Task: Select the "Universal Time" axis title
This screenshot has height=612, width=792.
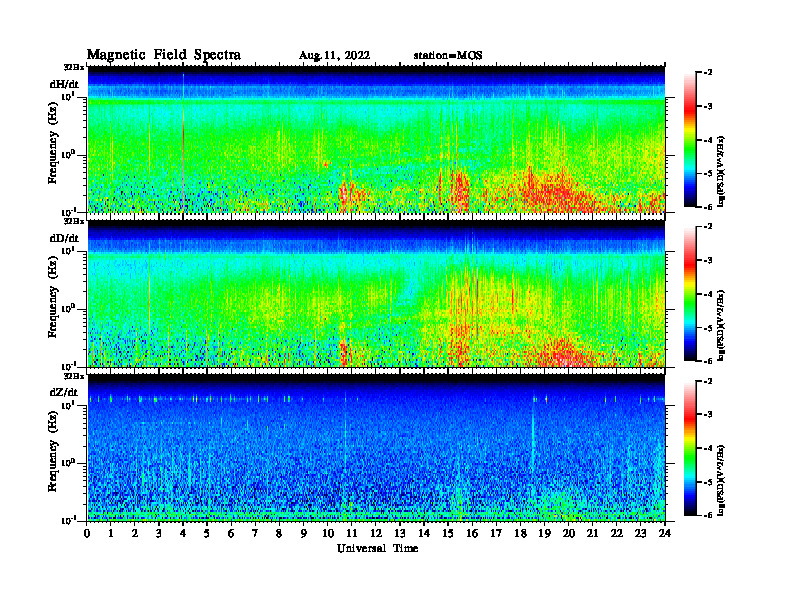Action: coord(377,548)
